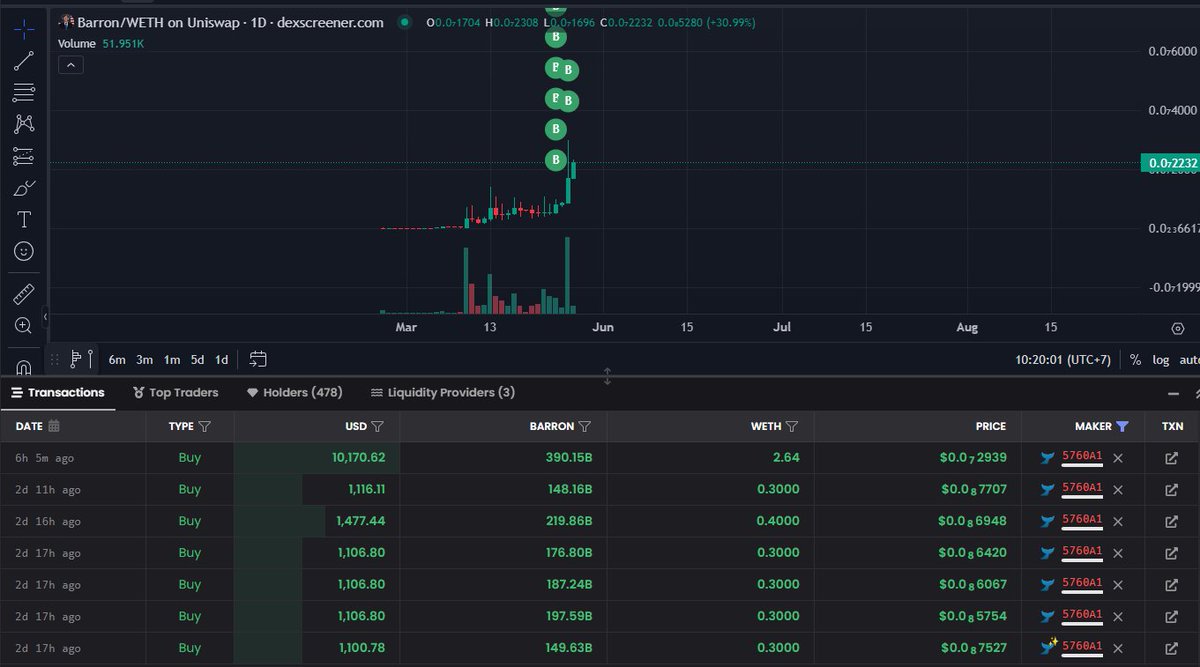Click the lowest B buy marker on chart

point(556,160)
